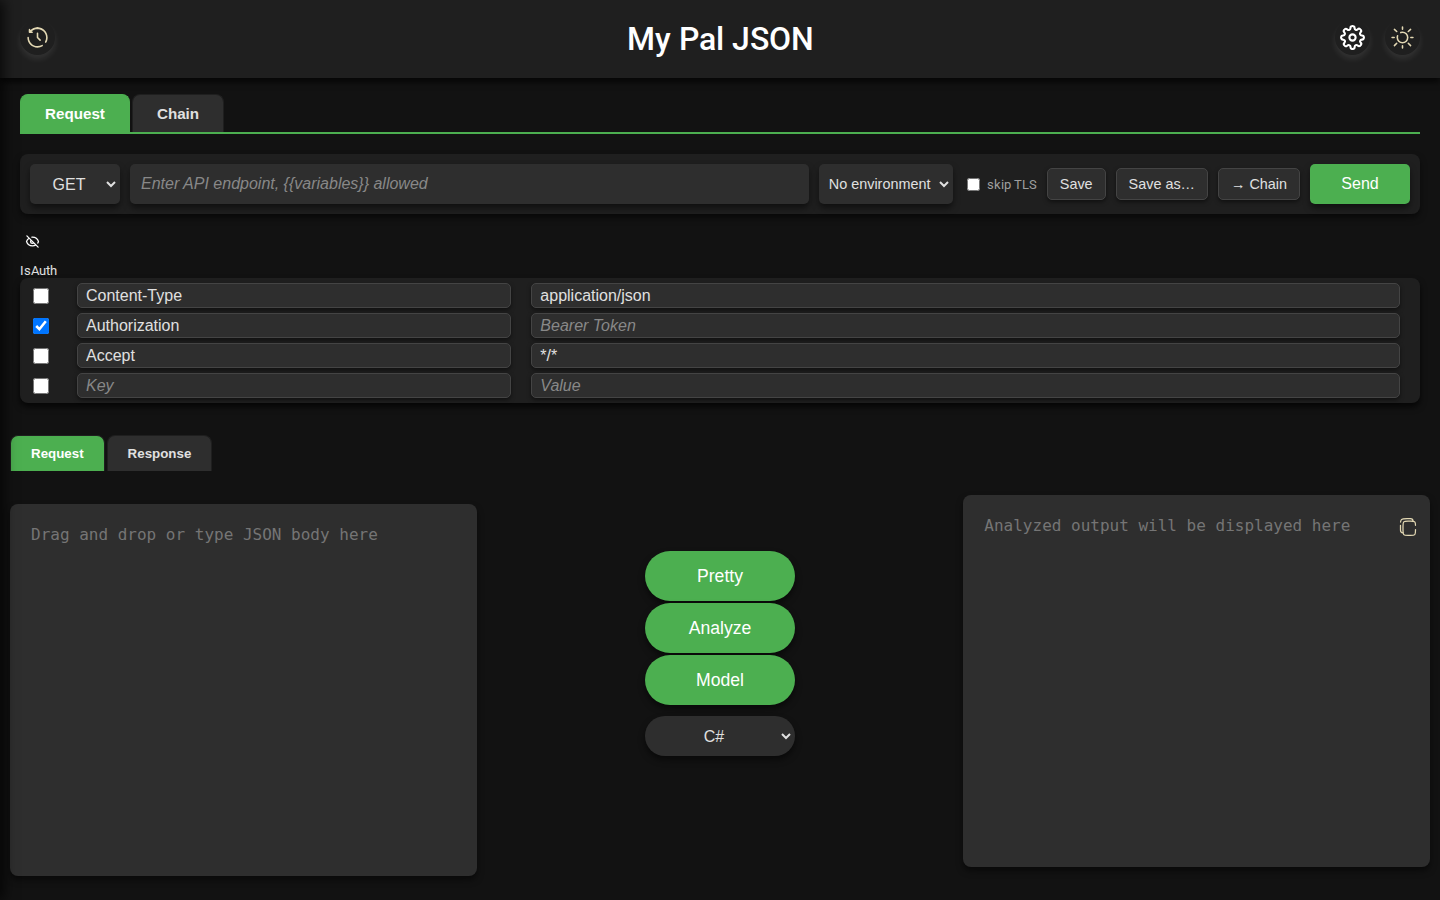The image size is (1440, 900).
Task: Open the settings gear icon
Action: [x=1352, y=38]
